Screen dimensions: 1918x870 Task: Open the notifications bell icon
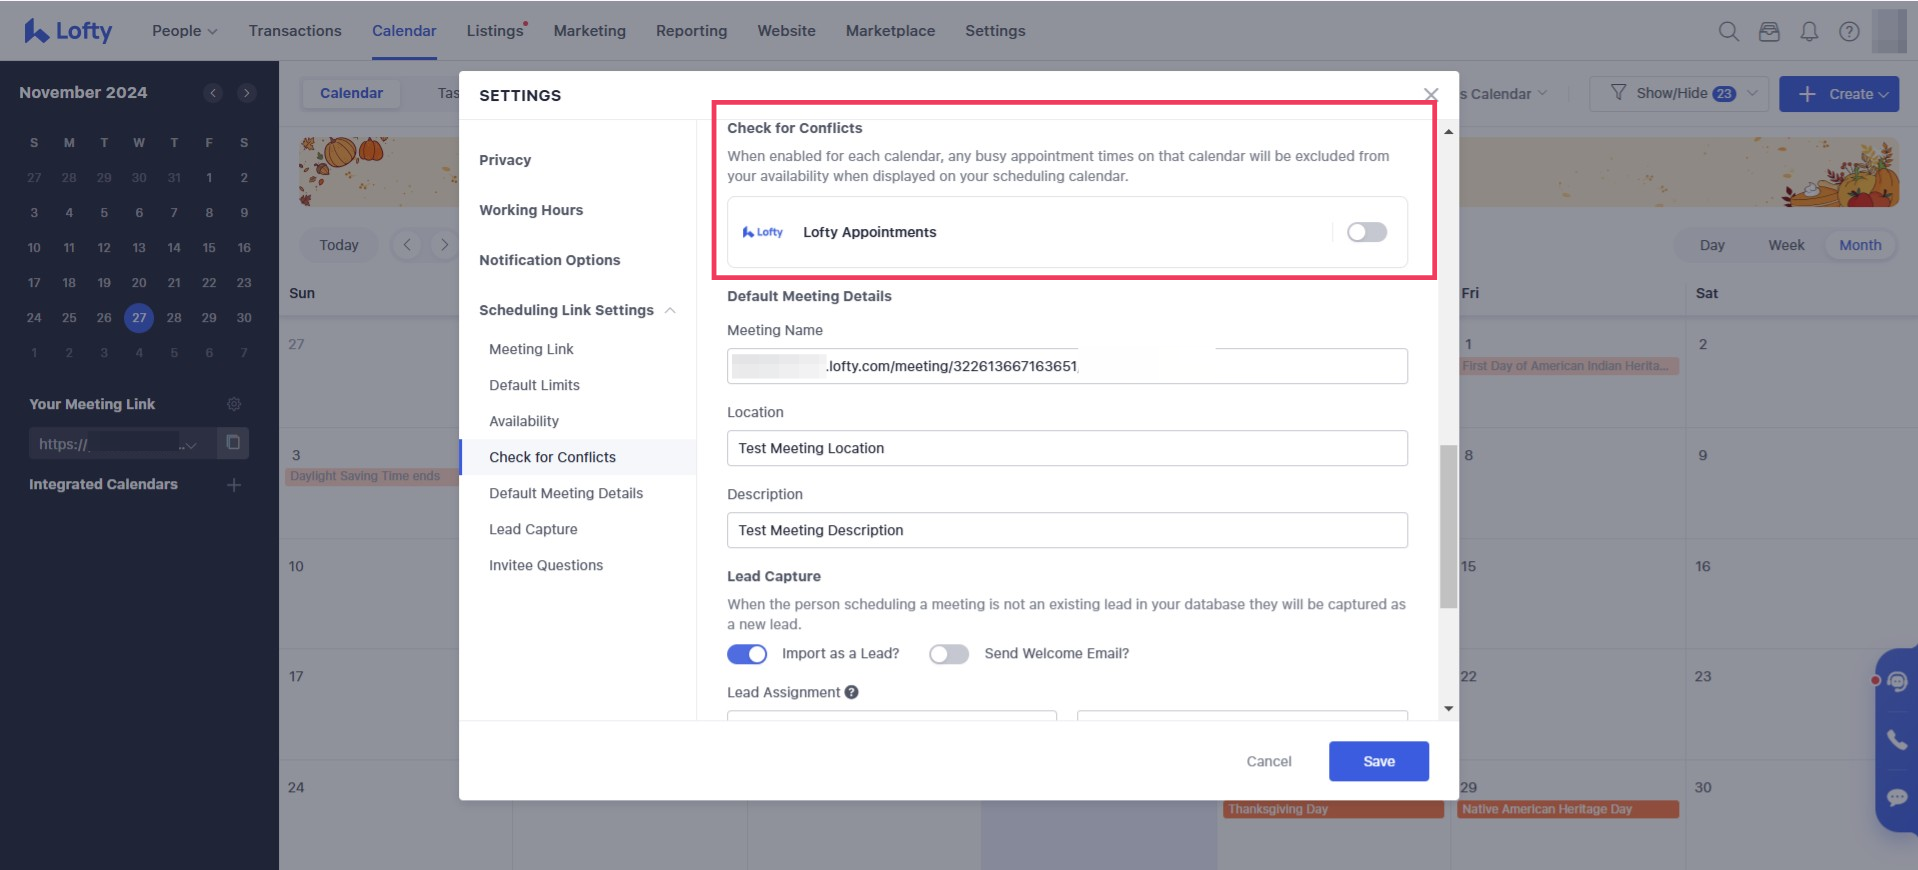(1809, 31)
